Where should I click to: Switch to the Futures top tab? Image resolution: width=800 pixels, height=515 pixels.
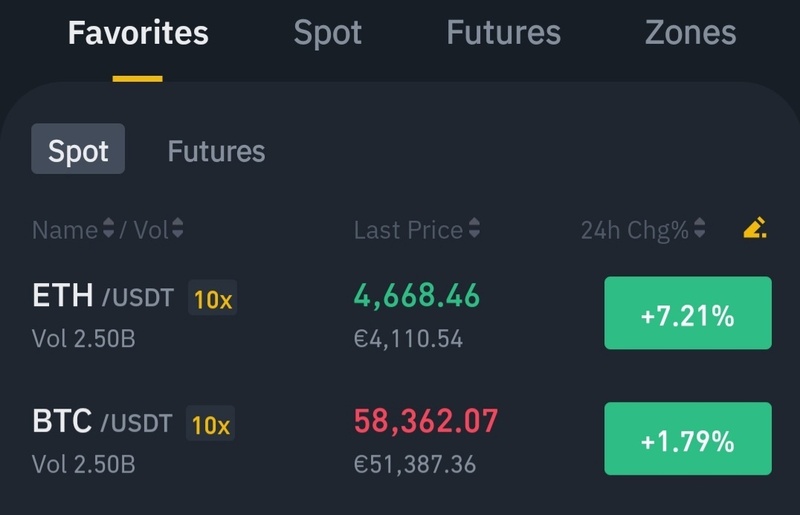(503, 33)
